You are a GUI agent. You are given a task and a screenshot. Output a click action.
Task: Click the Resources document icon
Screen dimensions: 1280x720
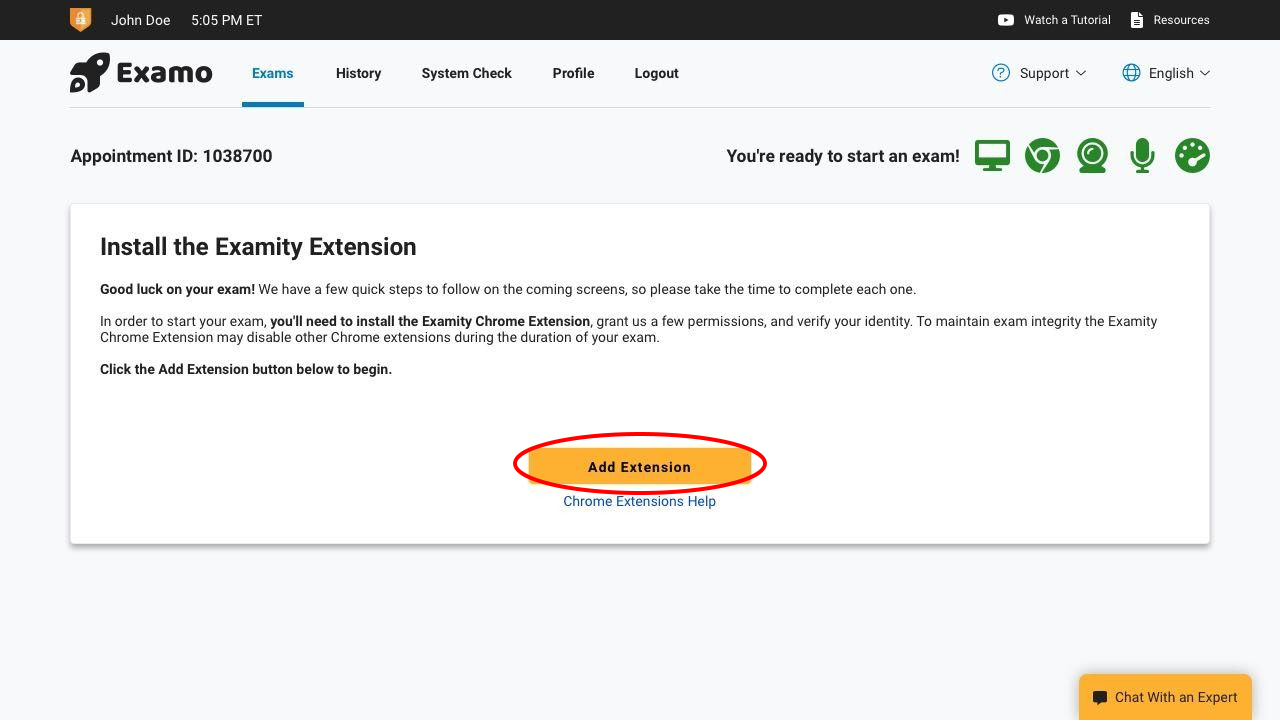pyautogui.click(x=1137, y=20)
